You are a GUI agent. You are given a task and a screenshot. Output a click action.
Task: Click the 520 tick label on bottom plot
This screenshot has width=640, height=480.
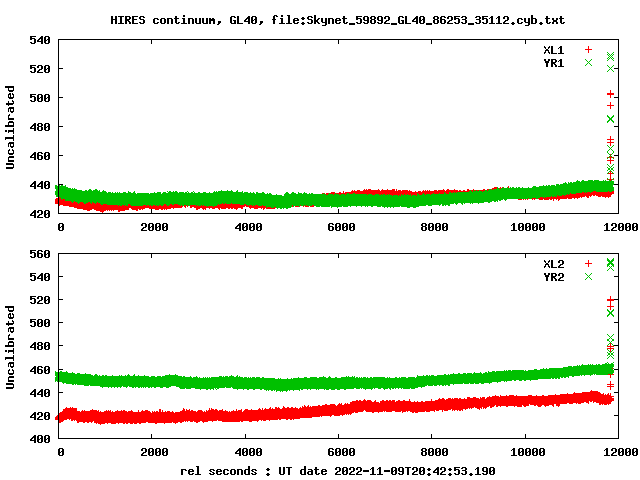tap(40, 300)
